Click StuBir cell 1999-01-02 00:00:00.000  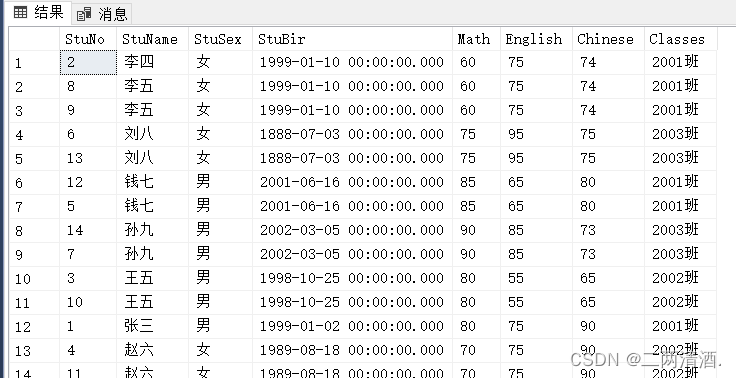tap(353, 326)
